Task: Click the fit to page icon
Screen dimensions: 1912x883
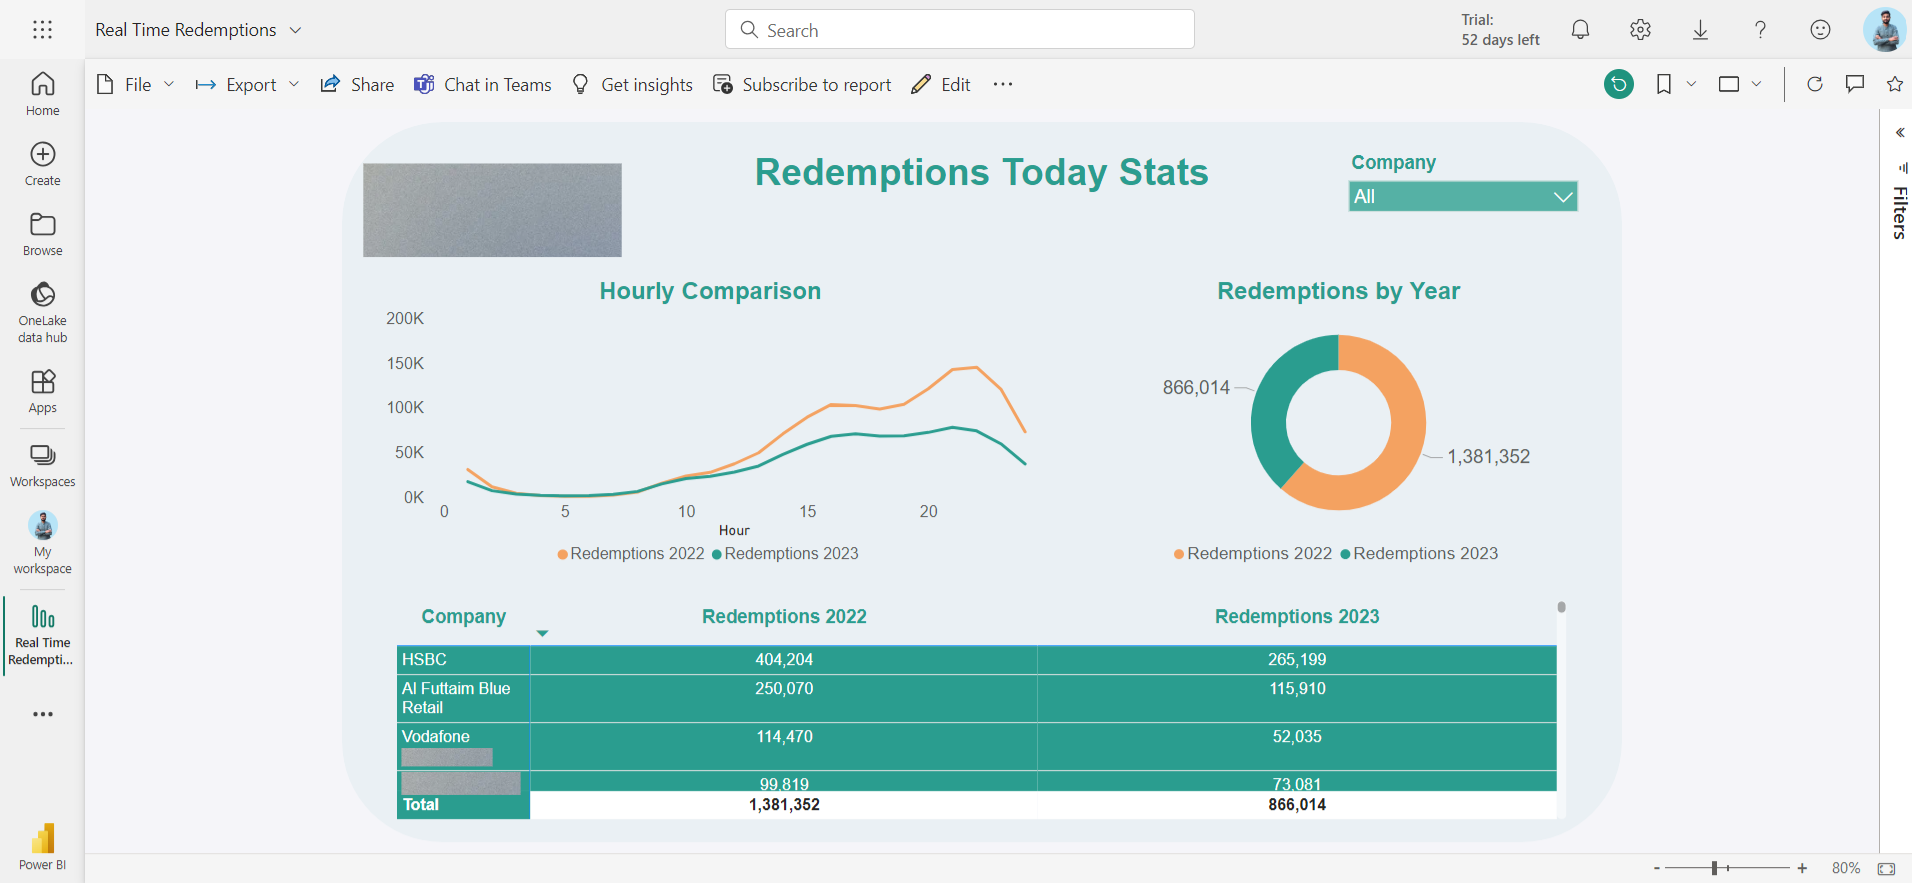Action: 1886,868
